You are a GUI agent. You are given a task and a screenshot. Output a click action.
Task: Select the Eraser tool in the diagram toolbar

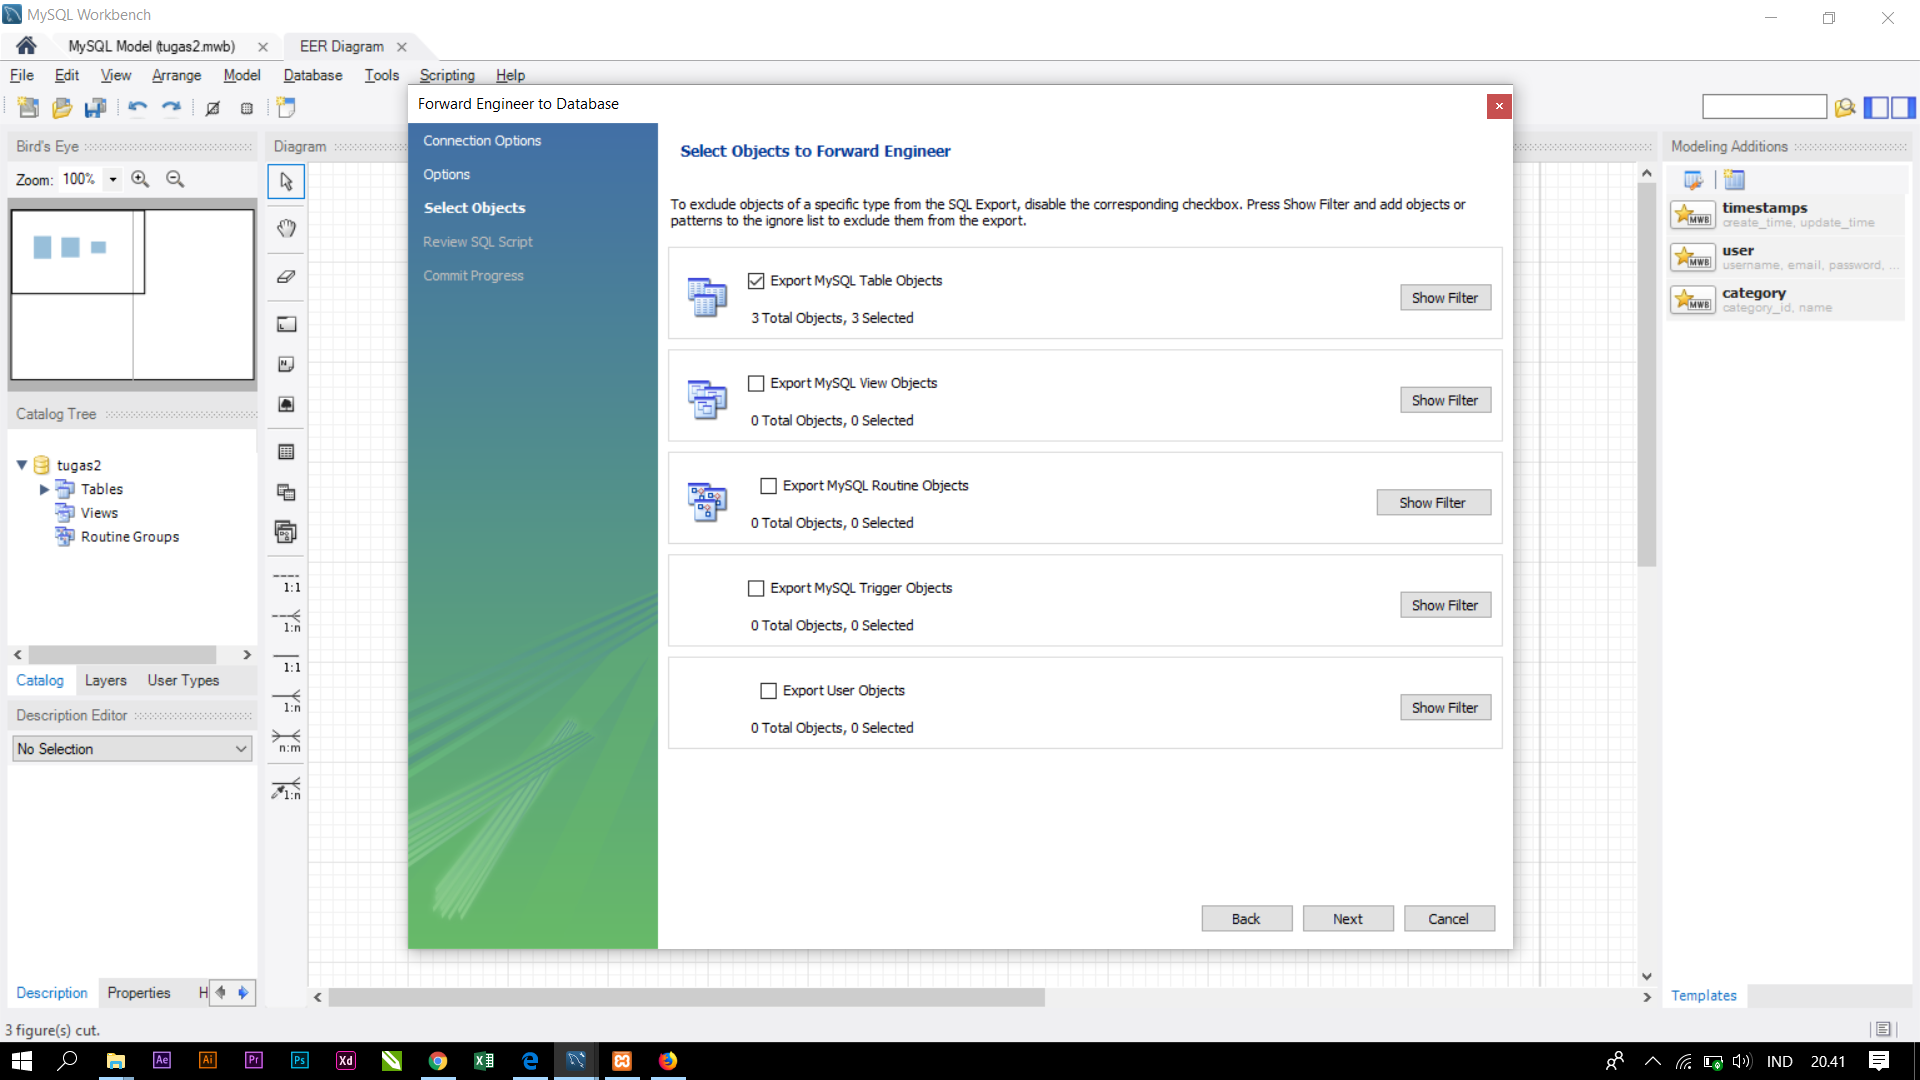[286, 276]
